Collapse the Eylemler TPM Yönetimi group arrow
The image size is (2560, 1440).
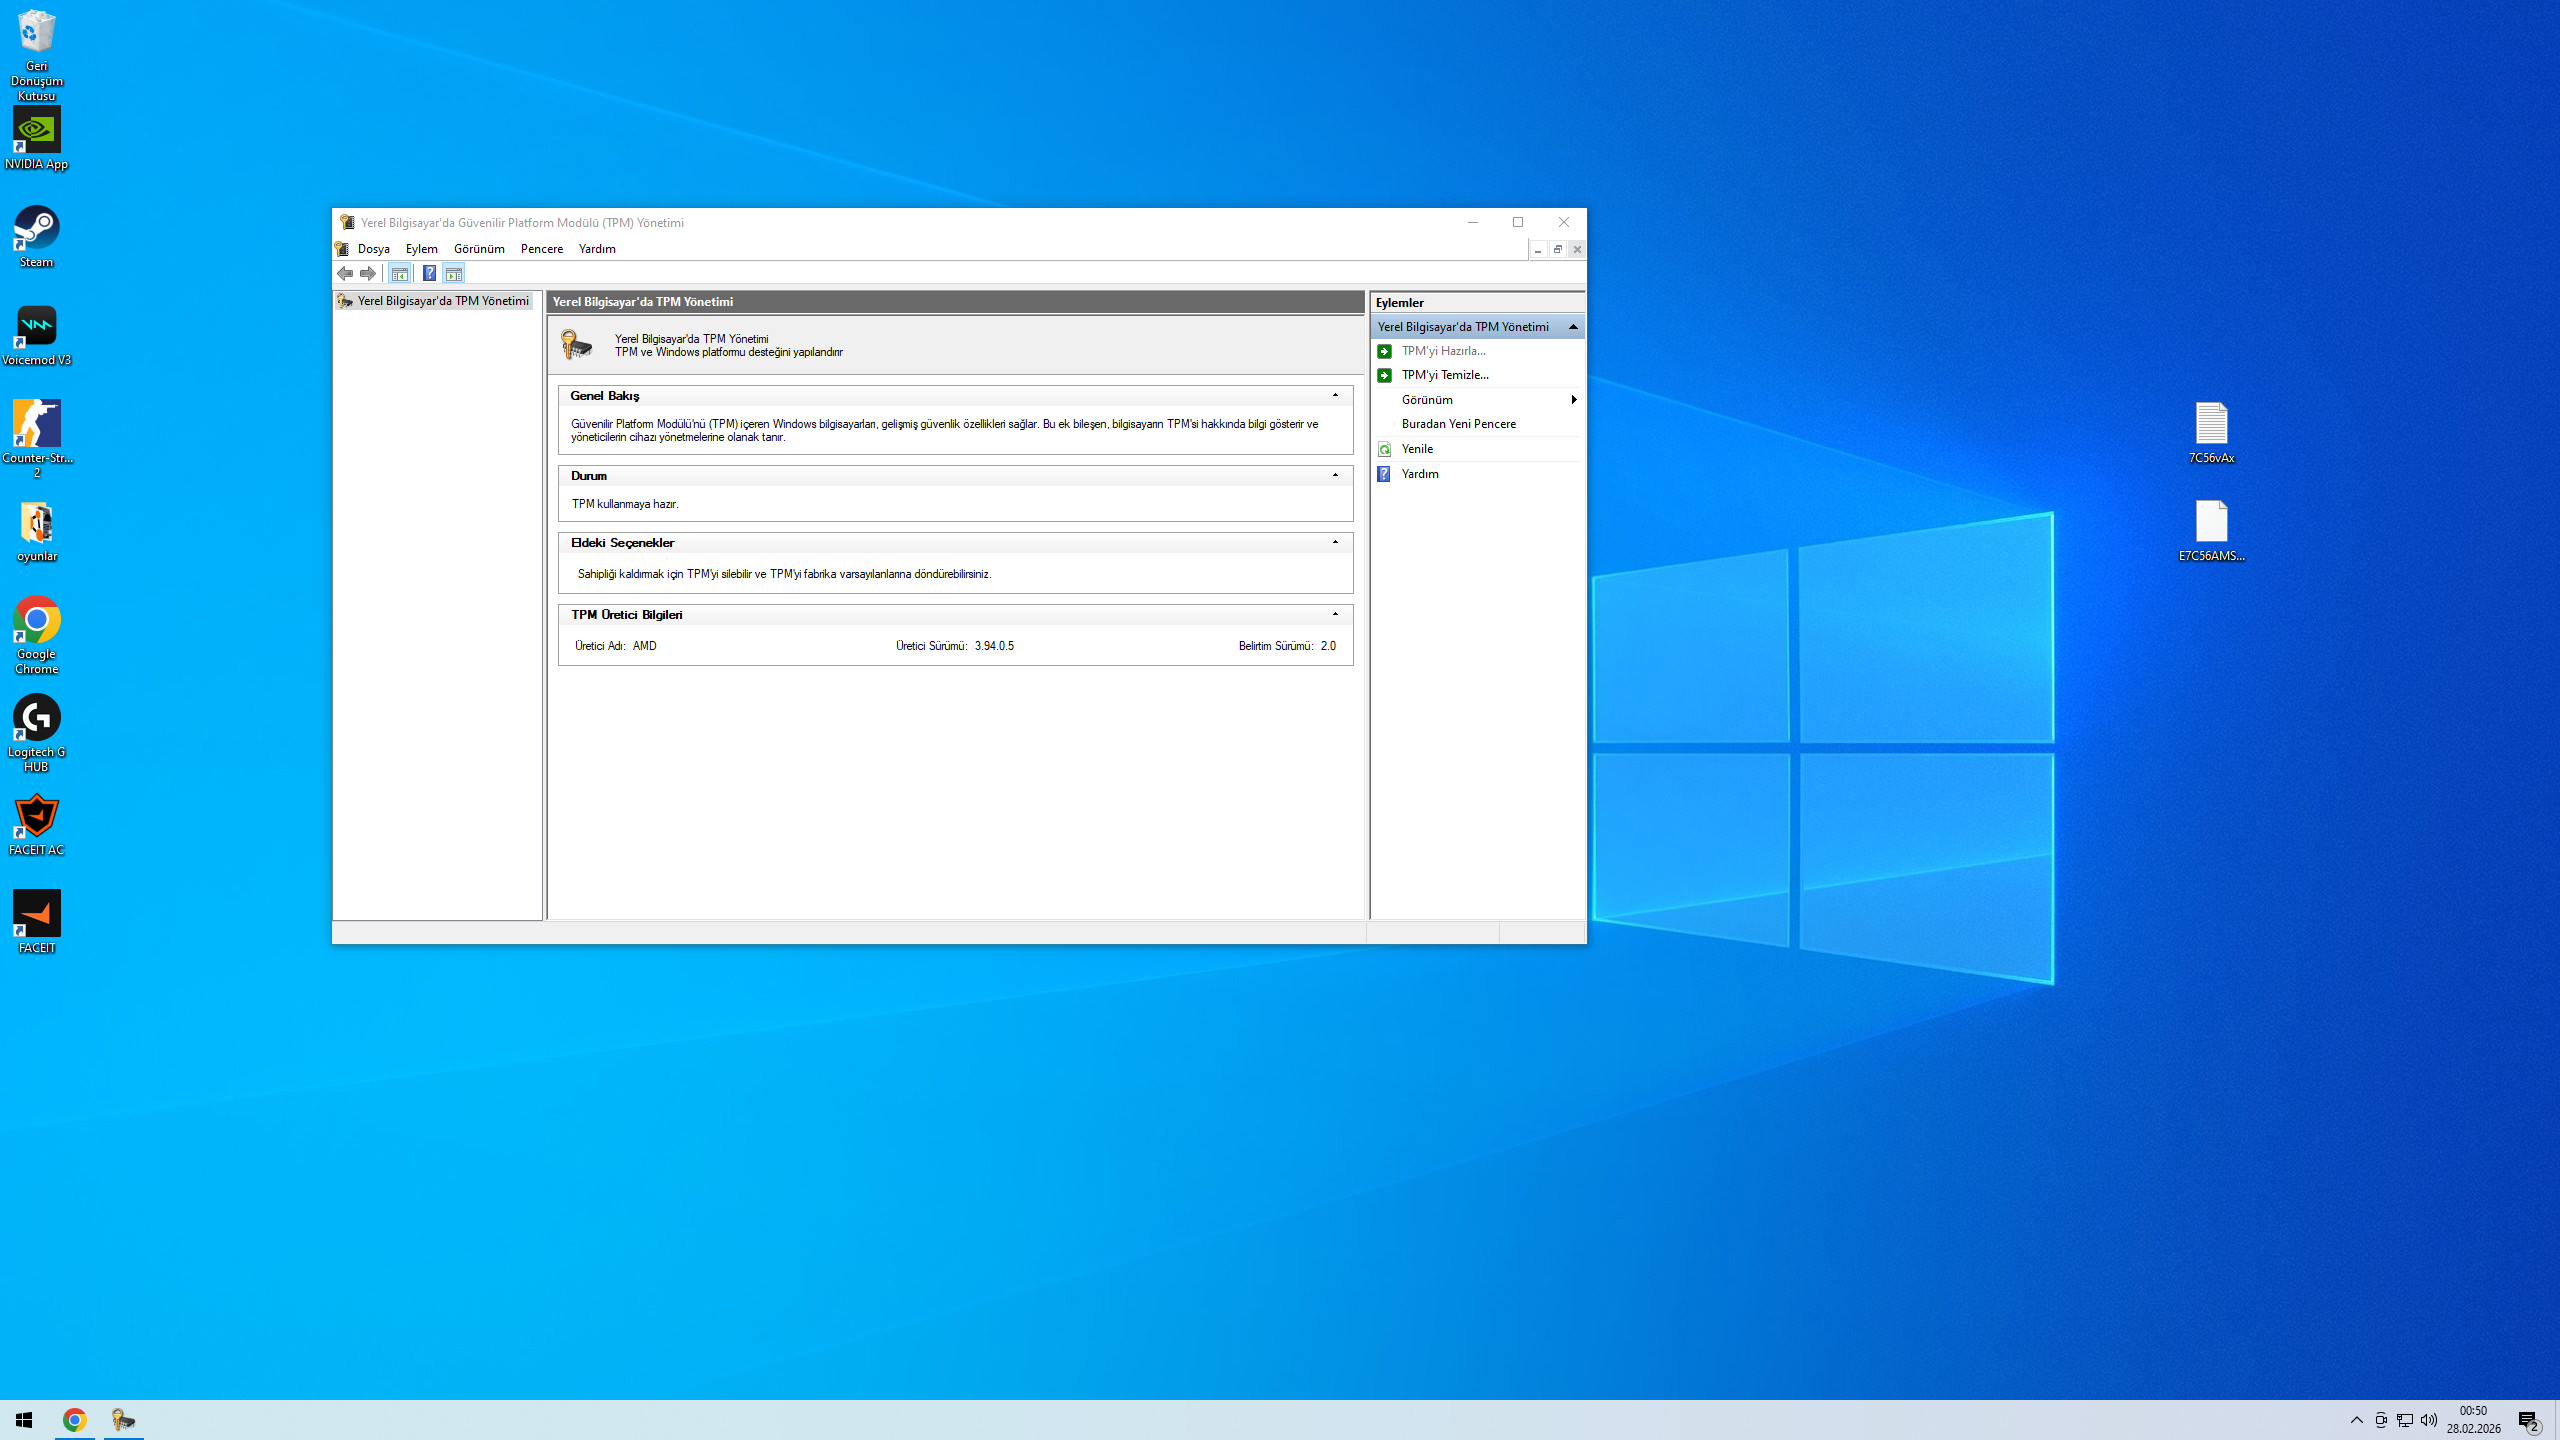pos(1573,327)
